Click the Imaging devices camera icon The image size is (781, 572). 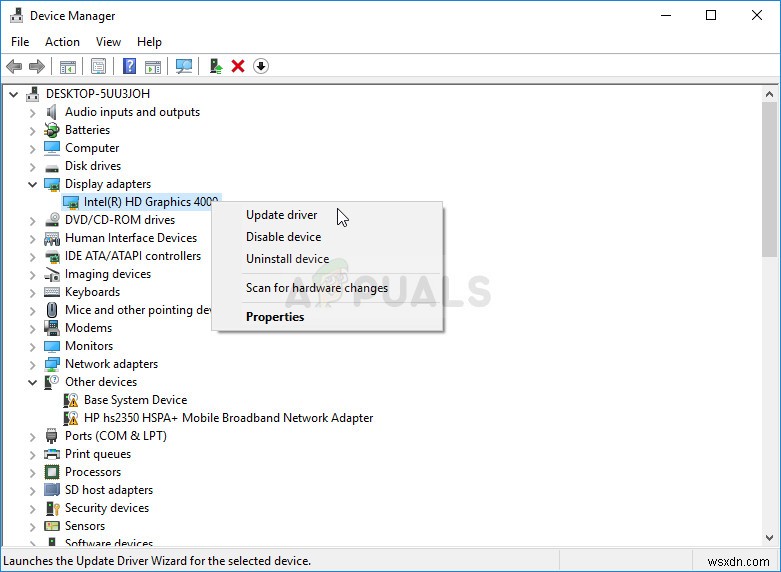(x=52, y=274)
